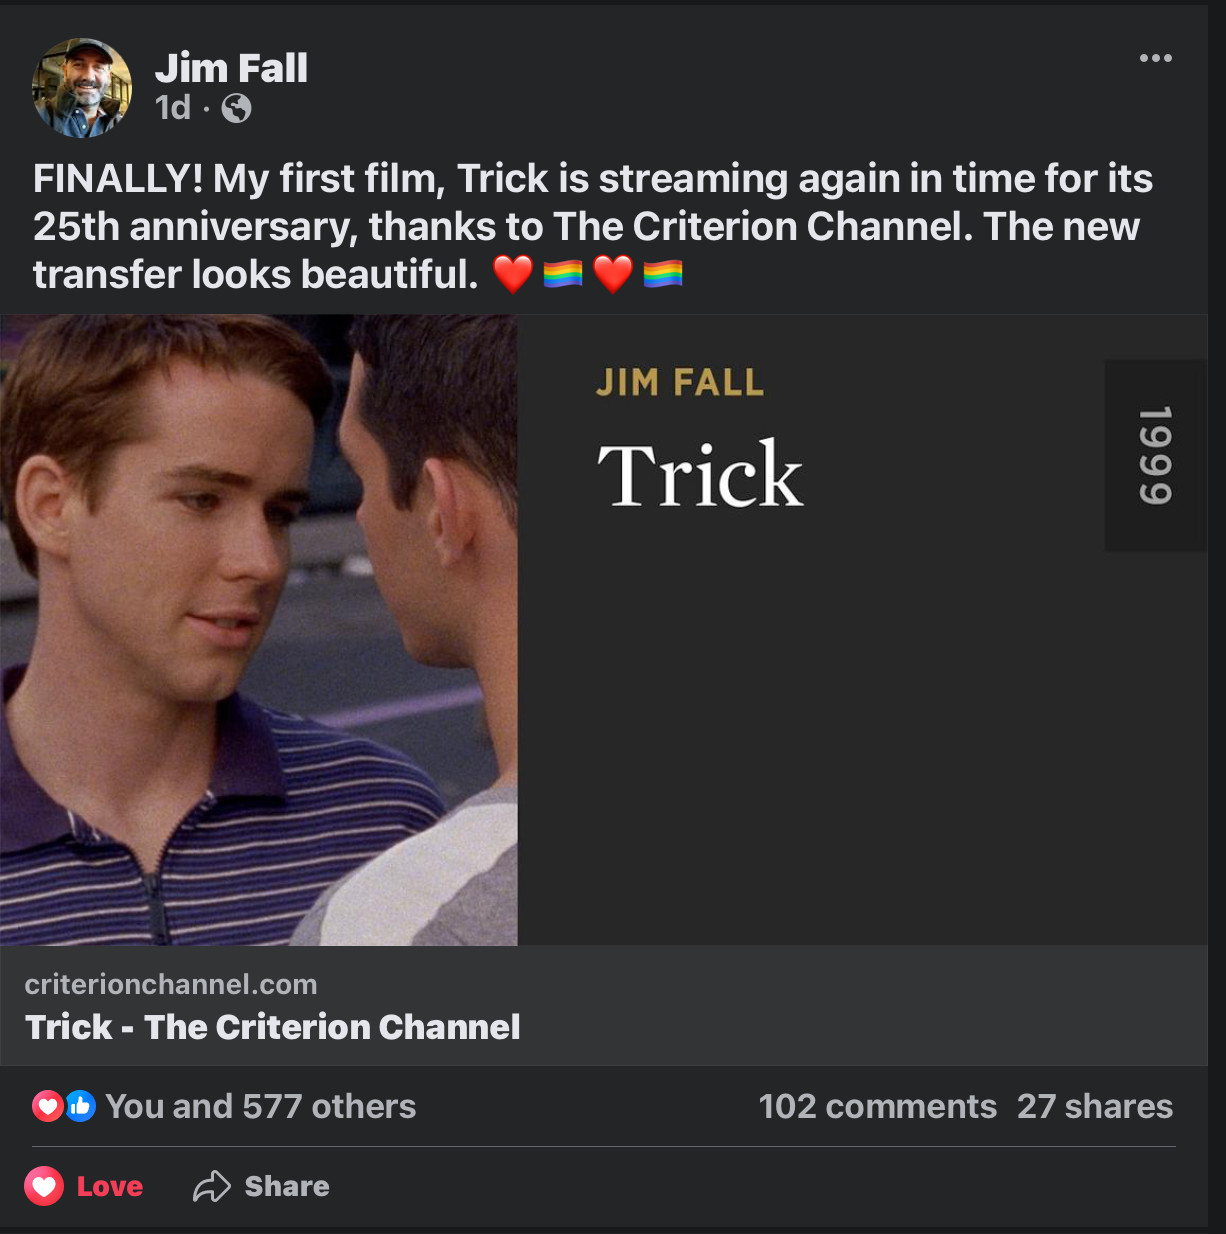
Task: Toggle the Love reaction button
Action: 85,1186
